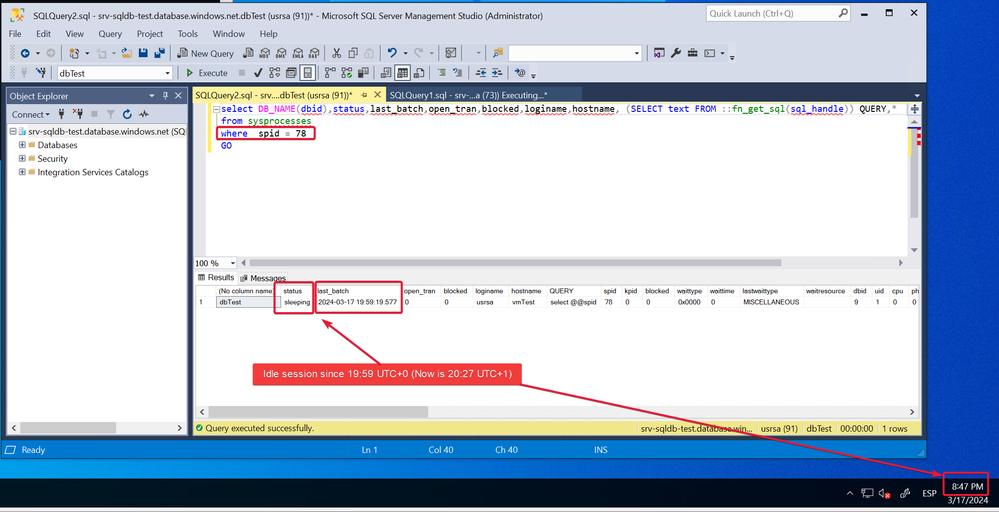Expand the Databases folder

(x=22, y=145)
